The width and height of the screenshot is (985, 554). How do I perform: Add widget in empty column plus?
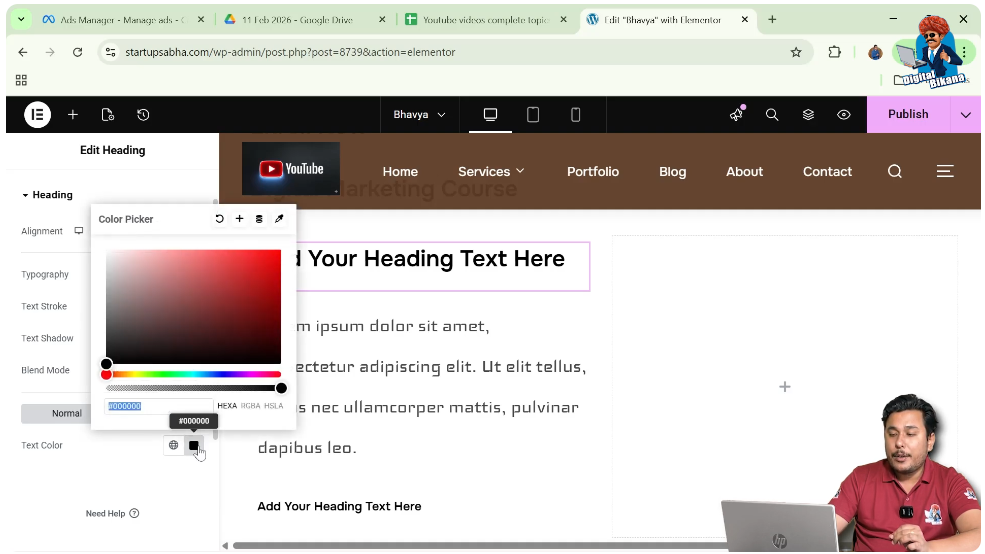click(x=785, y=387)
